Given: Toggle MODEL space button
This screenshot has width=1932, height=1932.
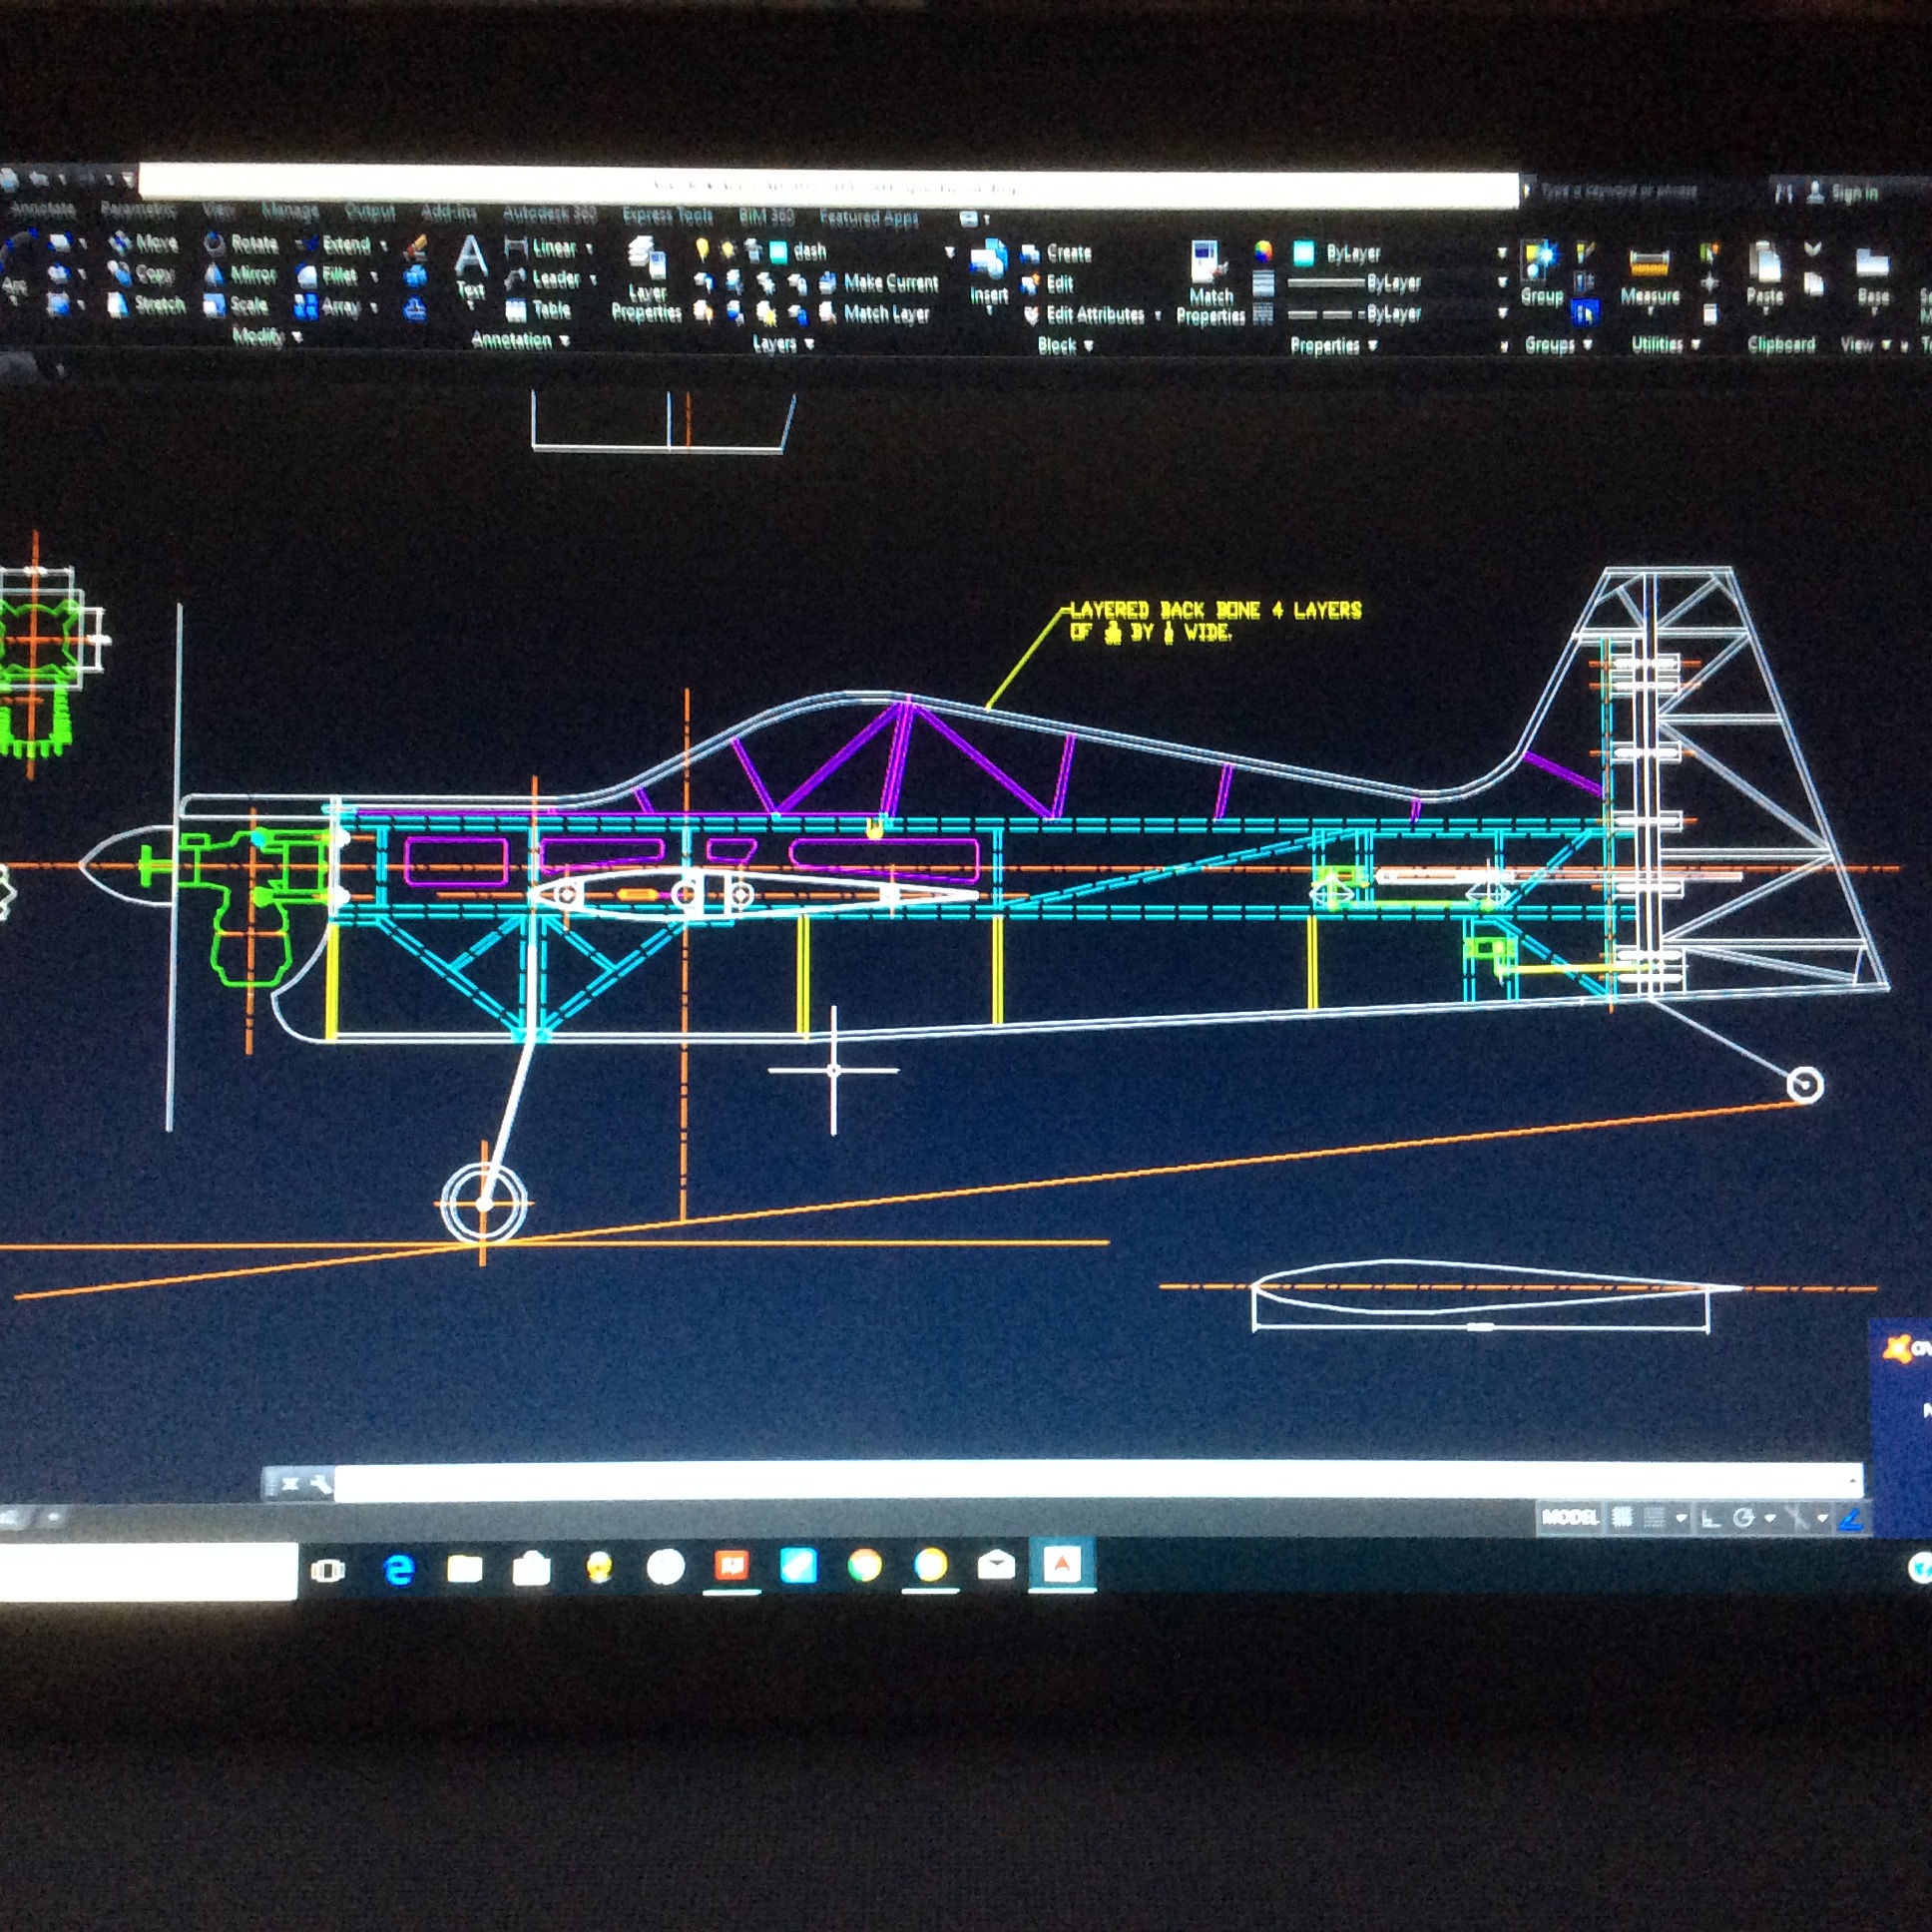Looking at the screenshot, I should pyautogui.click(x=1569, y=1518).
